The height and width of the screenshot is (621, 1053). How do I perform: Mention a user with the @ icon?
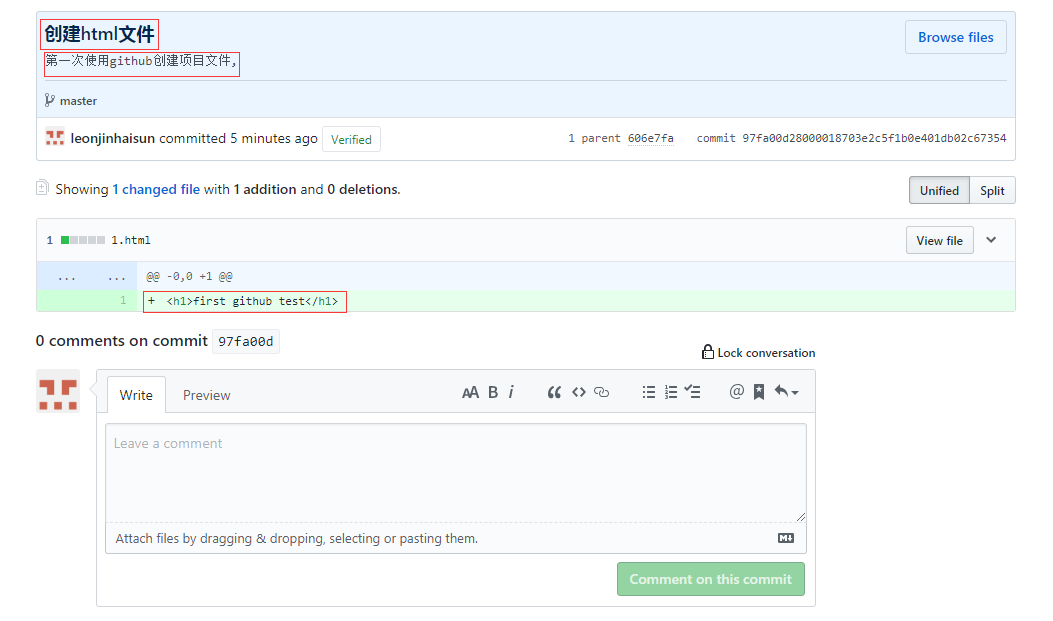tap(737, 391)
